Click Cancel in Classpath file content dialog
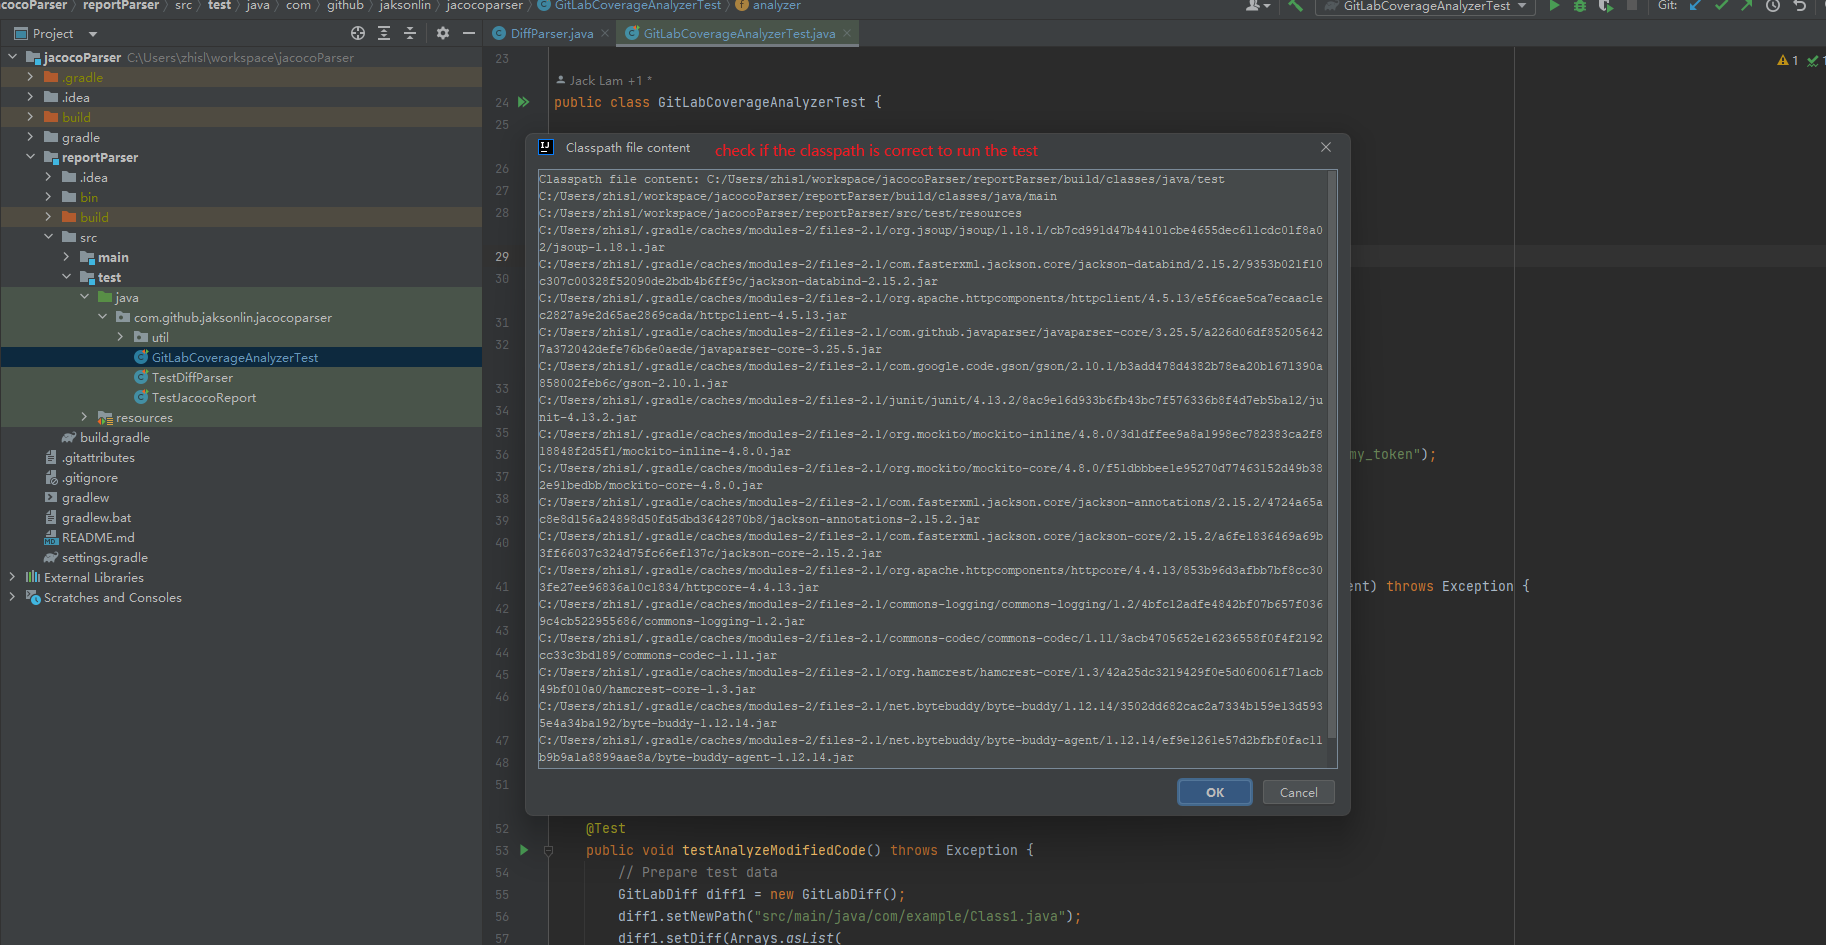 coord(1298,792)
